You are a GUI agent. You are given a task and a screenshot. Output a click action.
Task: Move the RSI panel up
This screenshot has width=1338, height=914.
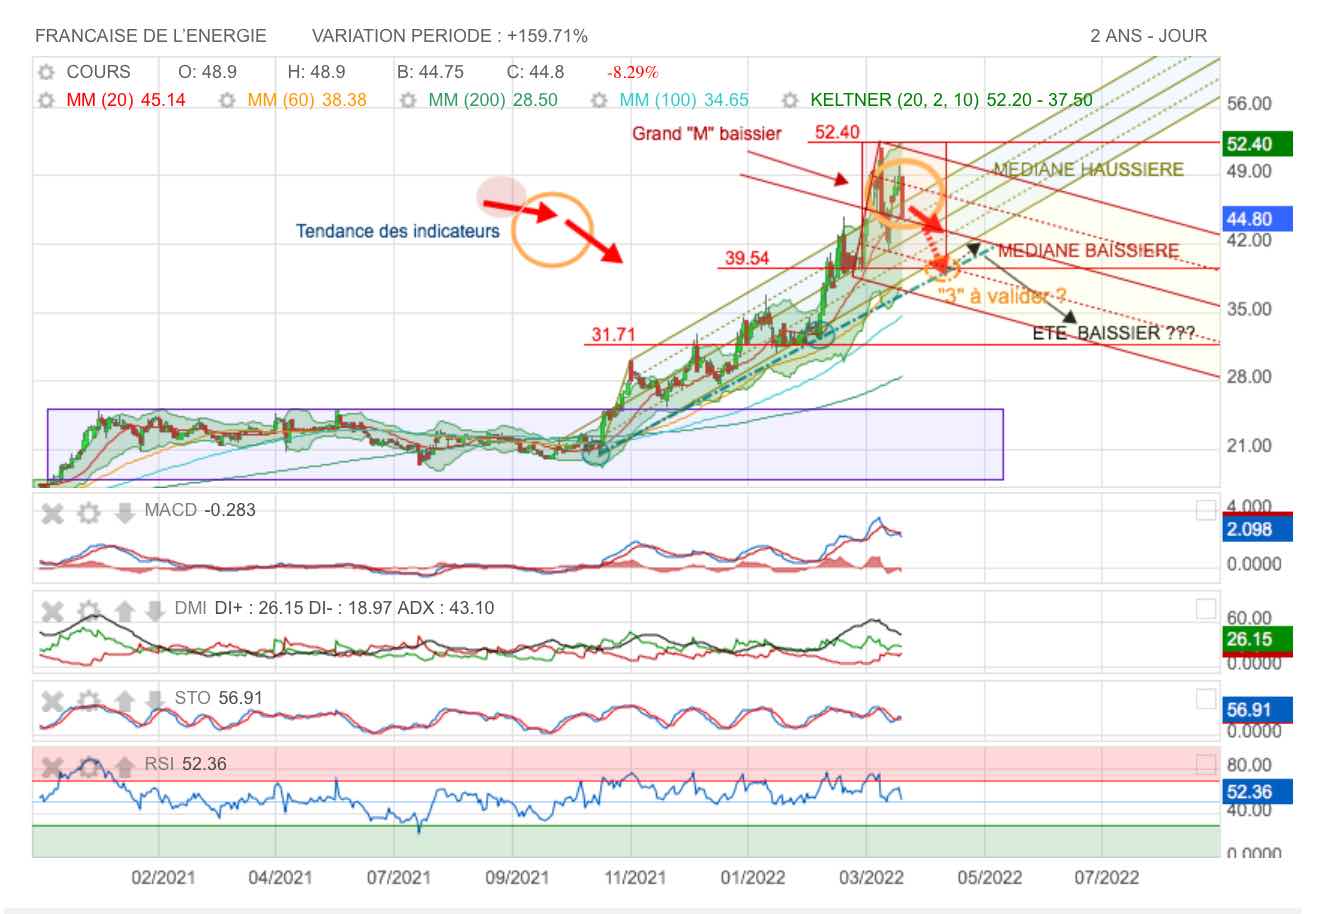point(124,766)
